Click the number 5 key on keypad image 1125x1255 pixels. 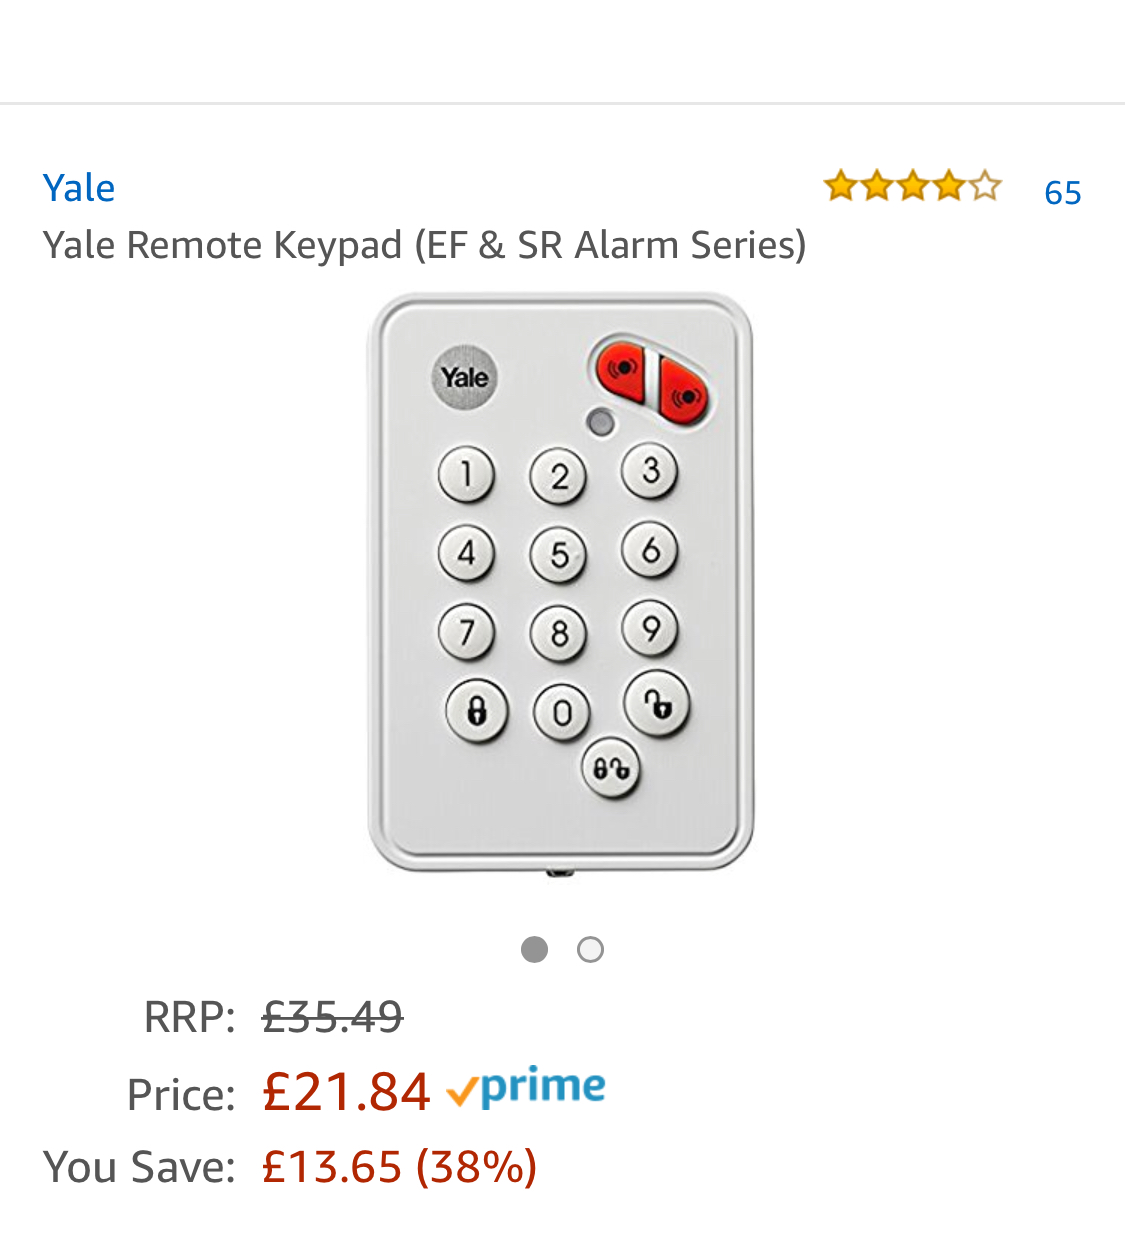(x=559, y=554)
